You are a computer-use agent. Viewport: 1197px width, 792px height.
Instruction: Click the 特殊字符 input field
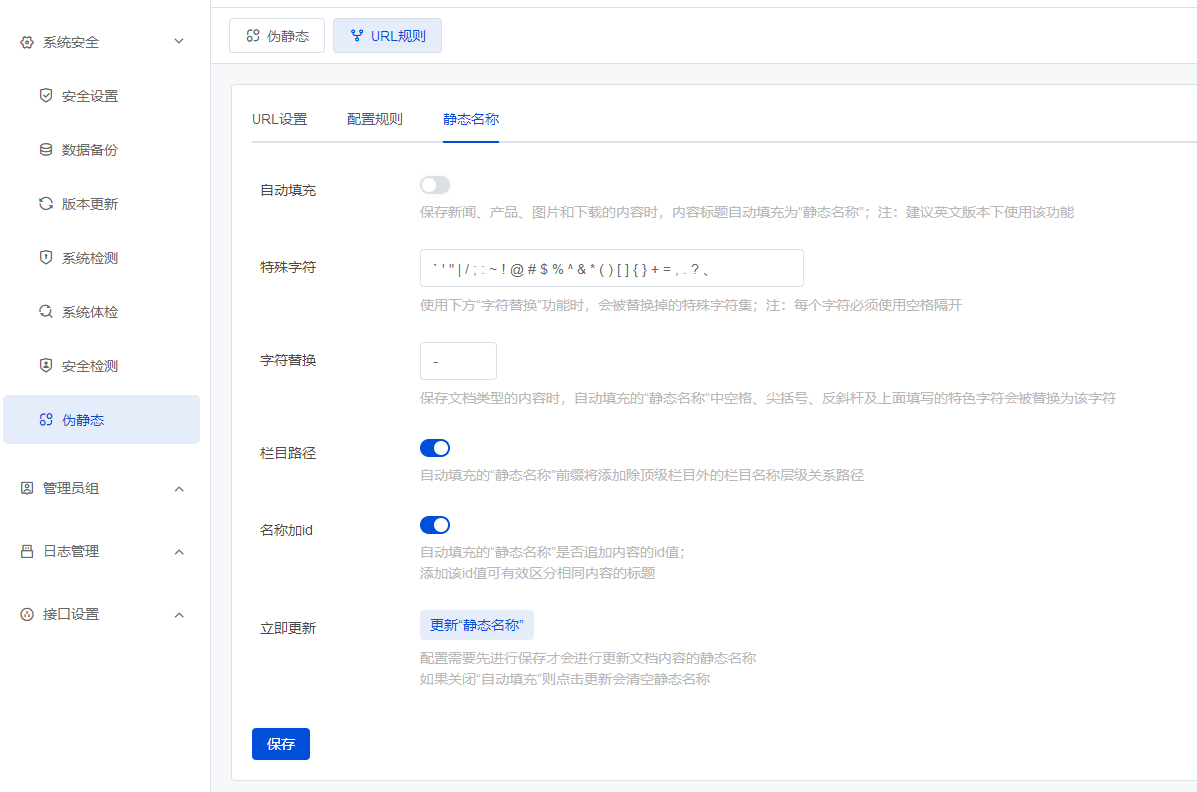tap(611, 268)
